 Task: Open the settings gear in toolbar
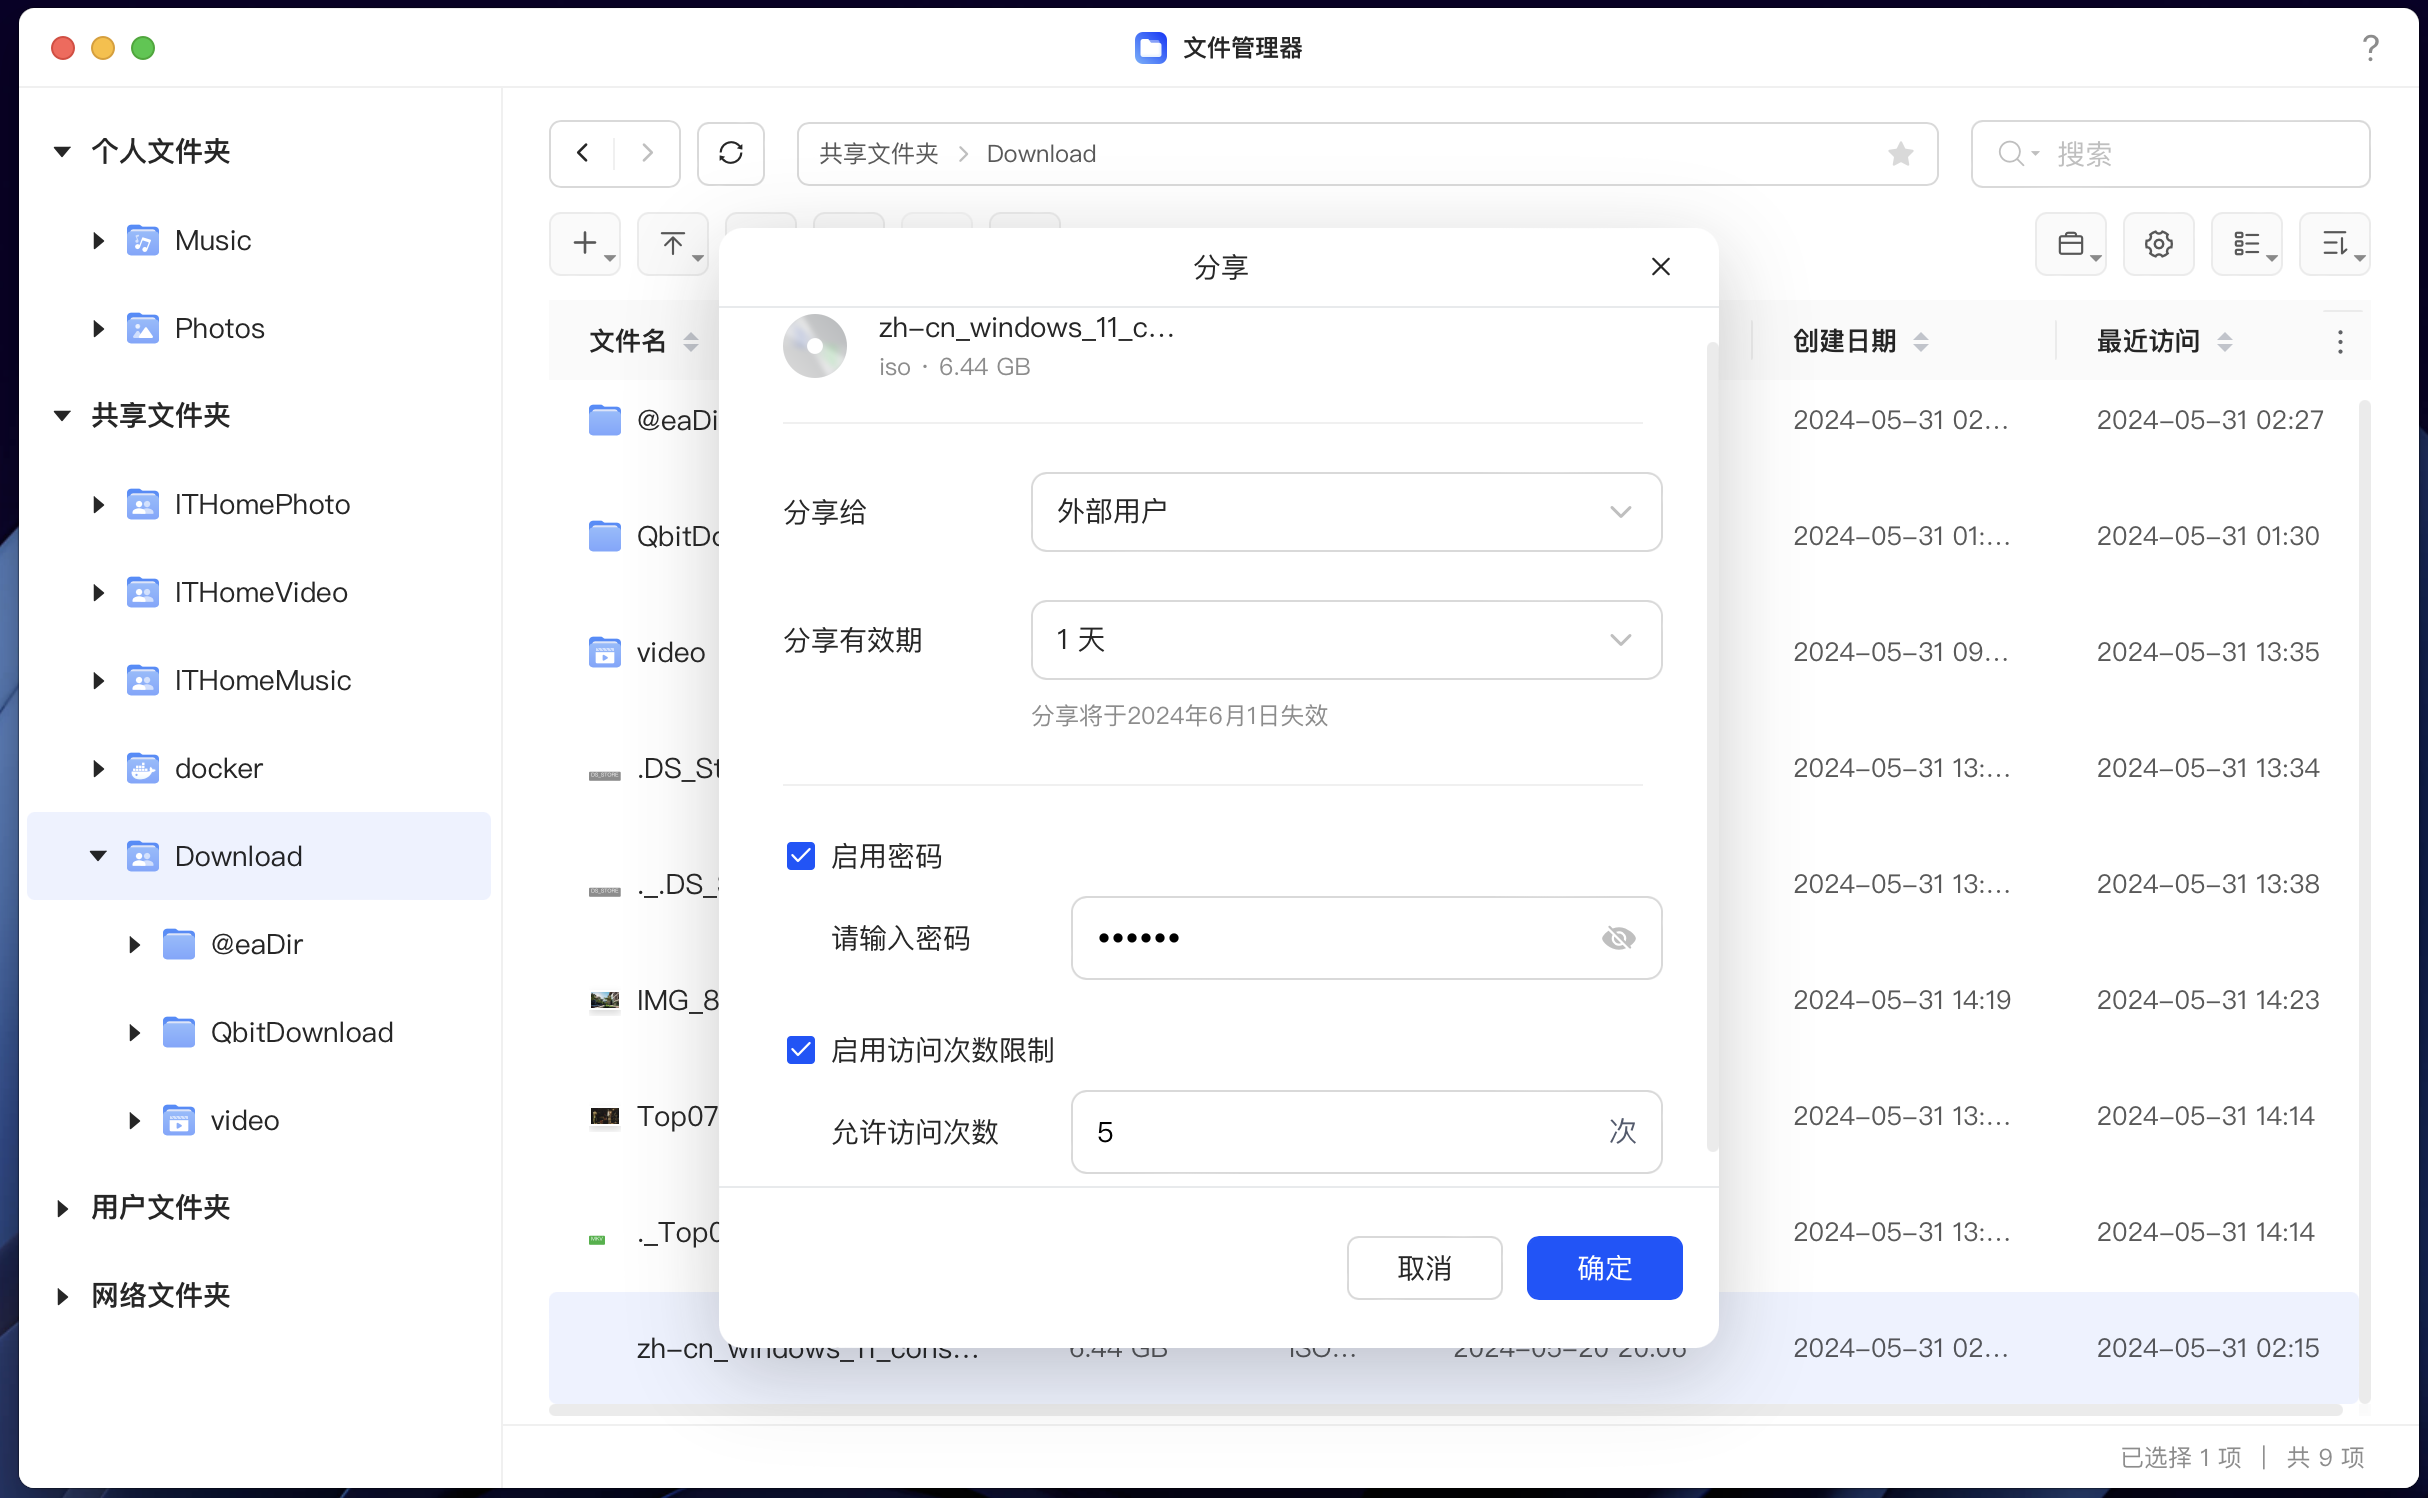2158,244
